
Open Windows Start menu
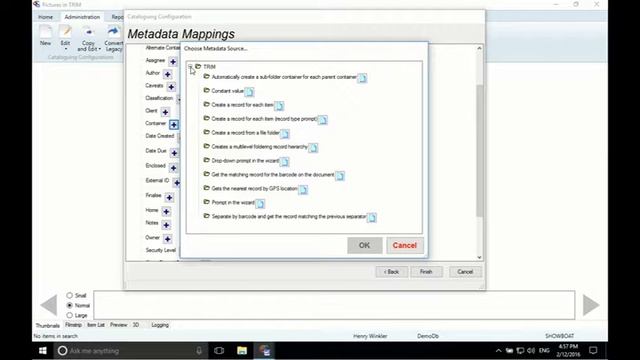43,351
